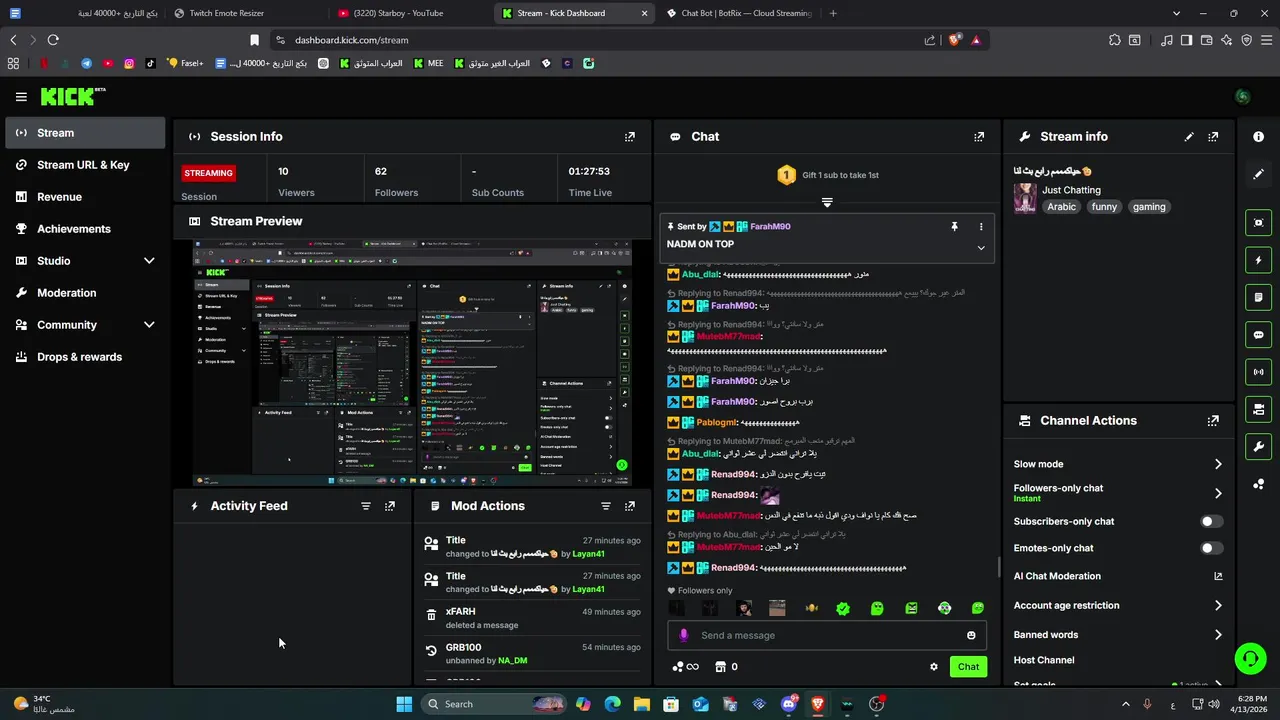
Task: Open Banned words settings
Action: click(x=1118, y=635)
